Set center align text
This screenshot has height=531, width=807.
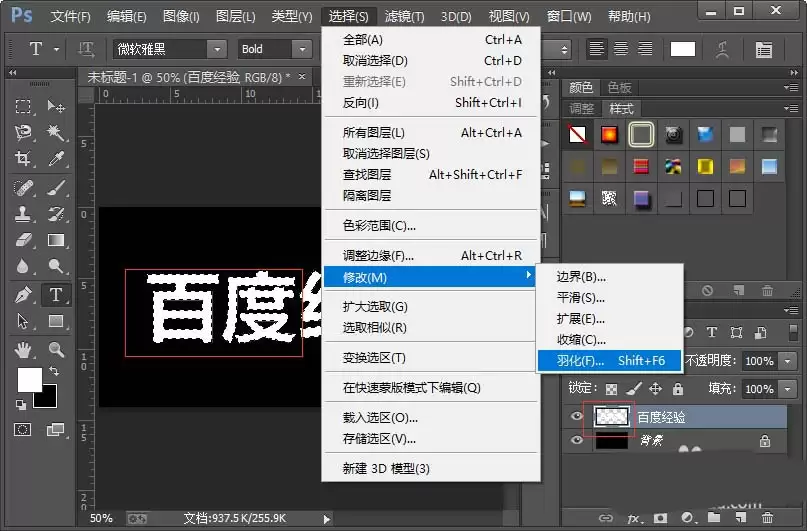(x=621, y=49)
